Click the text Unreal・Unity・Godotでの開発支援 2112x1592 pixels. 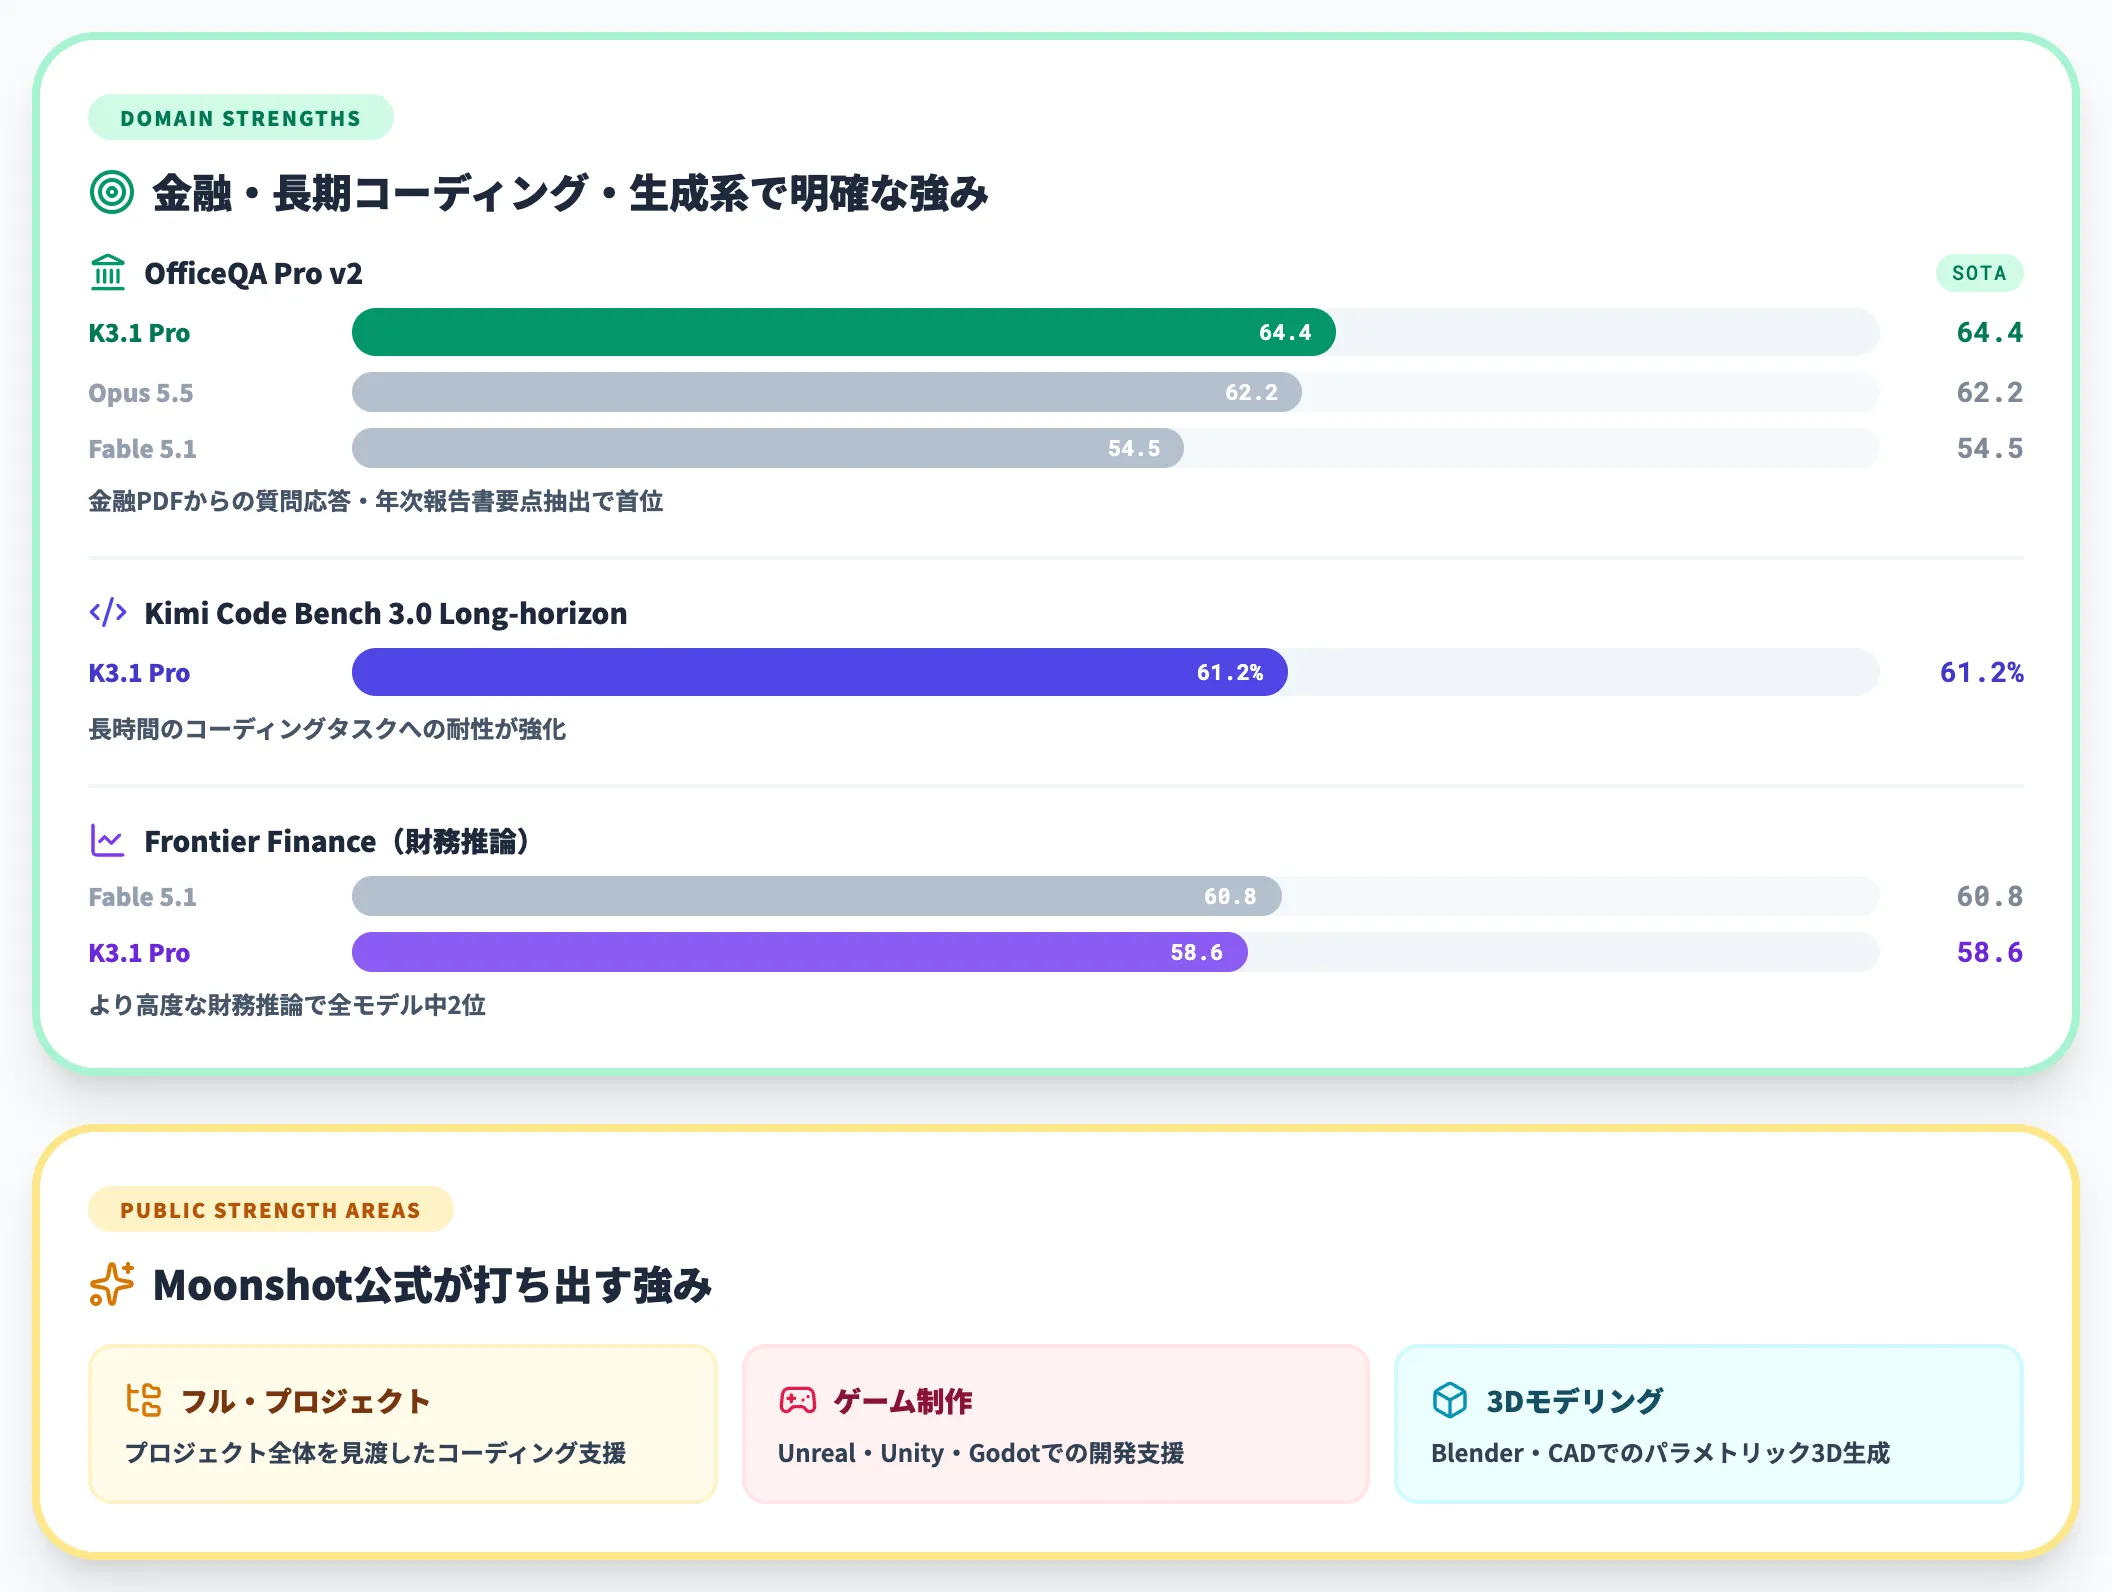(x=981, y=1453)
